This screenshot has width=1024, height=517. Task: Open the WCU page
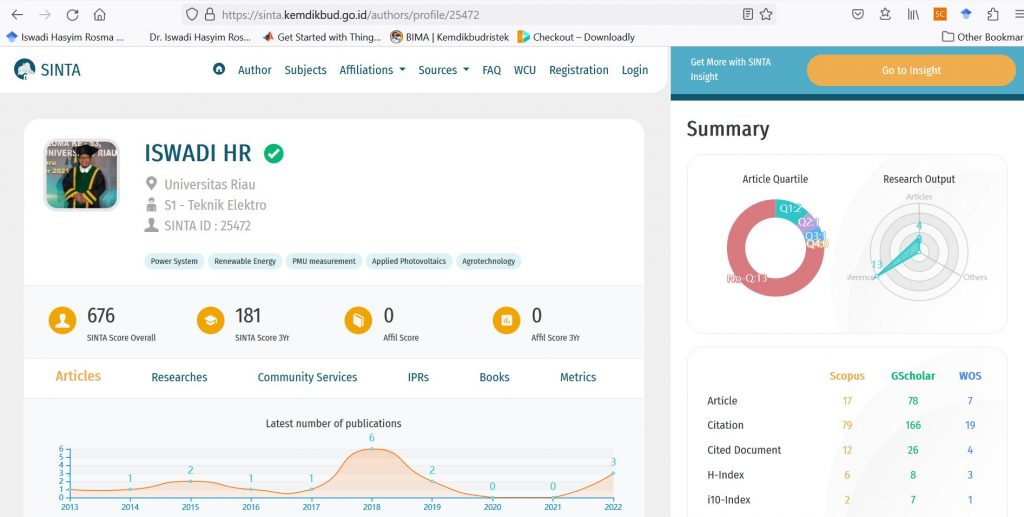coord(524,70)
